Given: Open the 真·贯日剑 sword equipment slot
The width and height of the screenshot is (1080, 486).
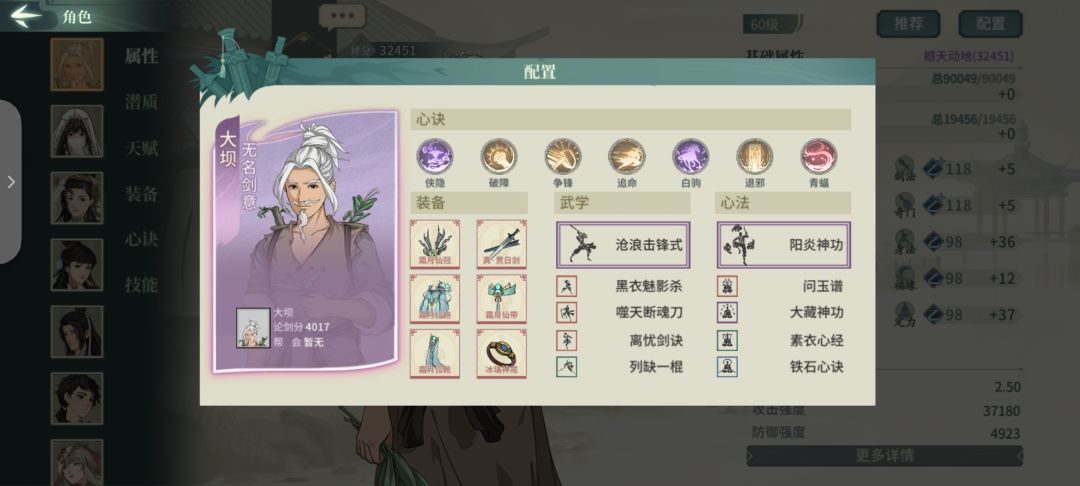Looking at the screenshot, I should click(x=501, y=244).
